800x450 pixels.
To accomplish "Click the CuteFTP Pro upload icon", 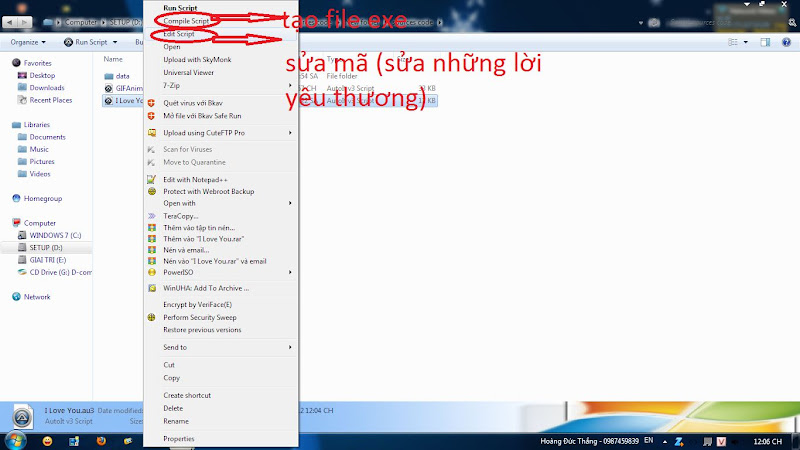I will tap(152, 132).
